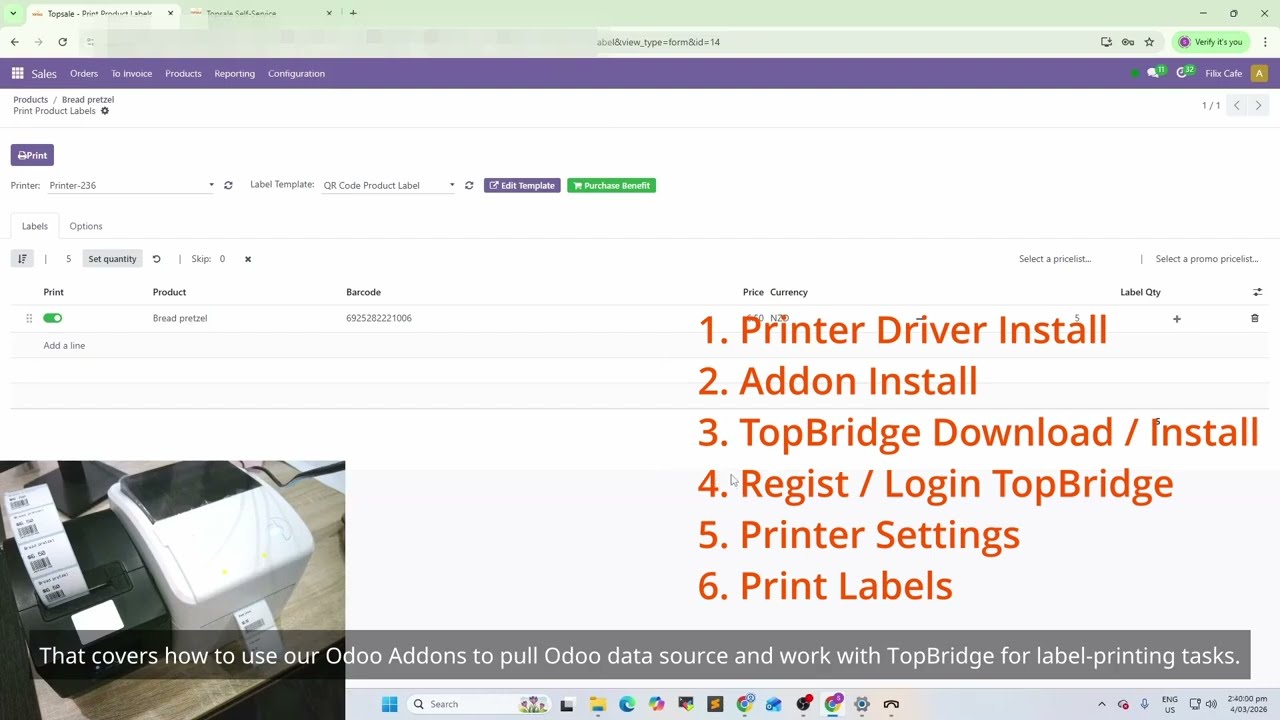
Task: Click the Sales app title
Action: pos(44,73)
